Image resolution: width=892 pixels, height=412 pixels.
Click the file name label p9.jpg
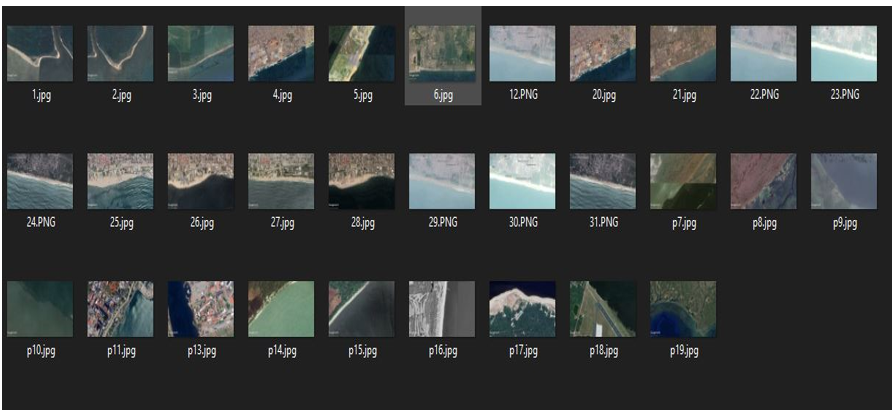(x=844, y=223)
